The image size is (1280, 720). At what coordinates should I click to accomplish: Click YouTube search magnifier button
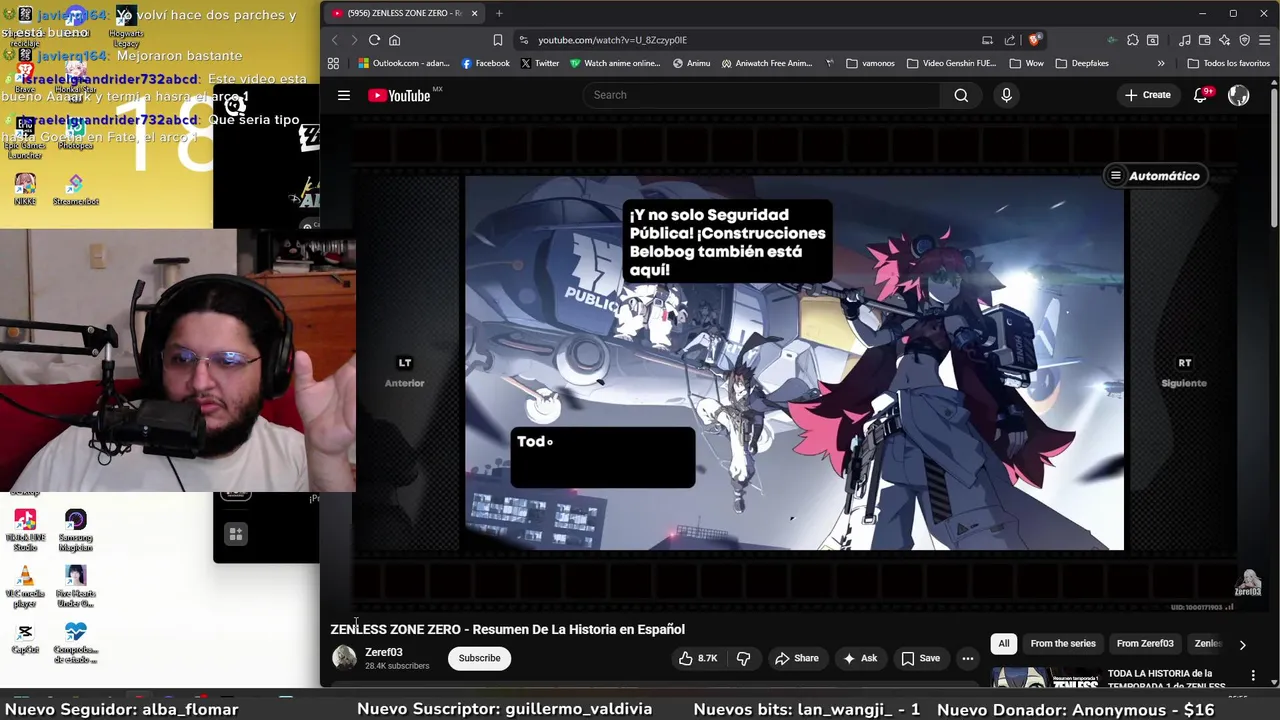point(961,95)
